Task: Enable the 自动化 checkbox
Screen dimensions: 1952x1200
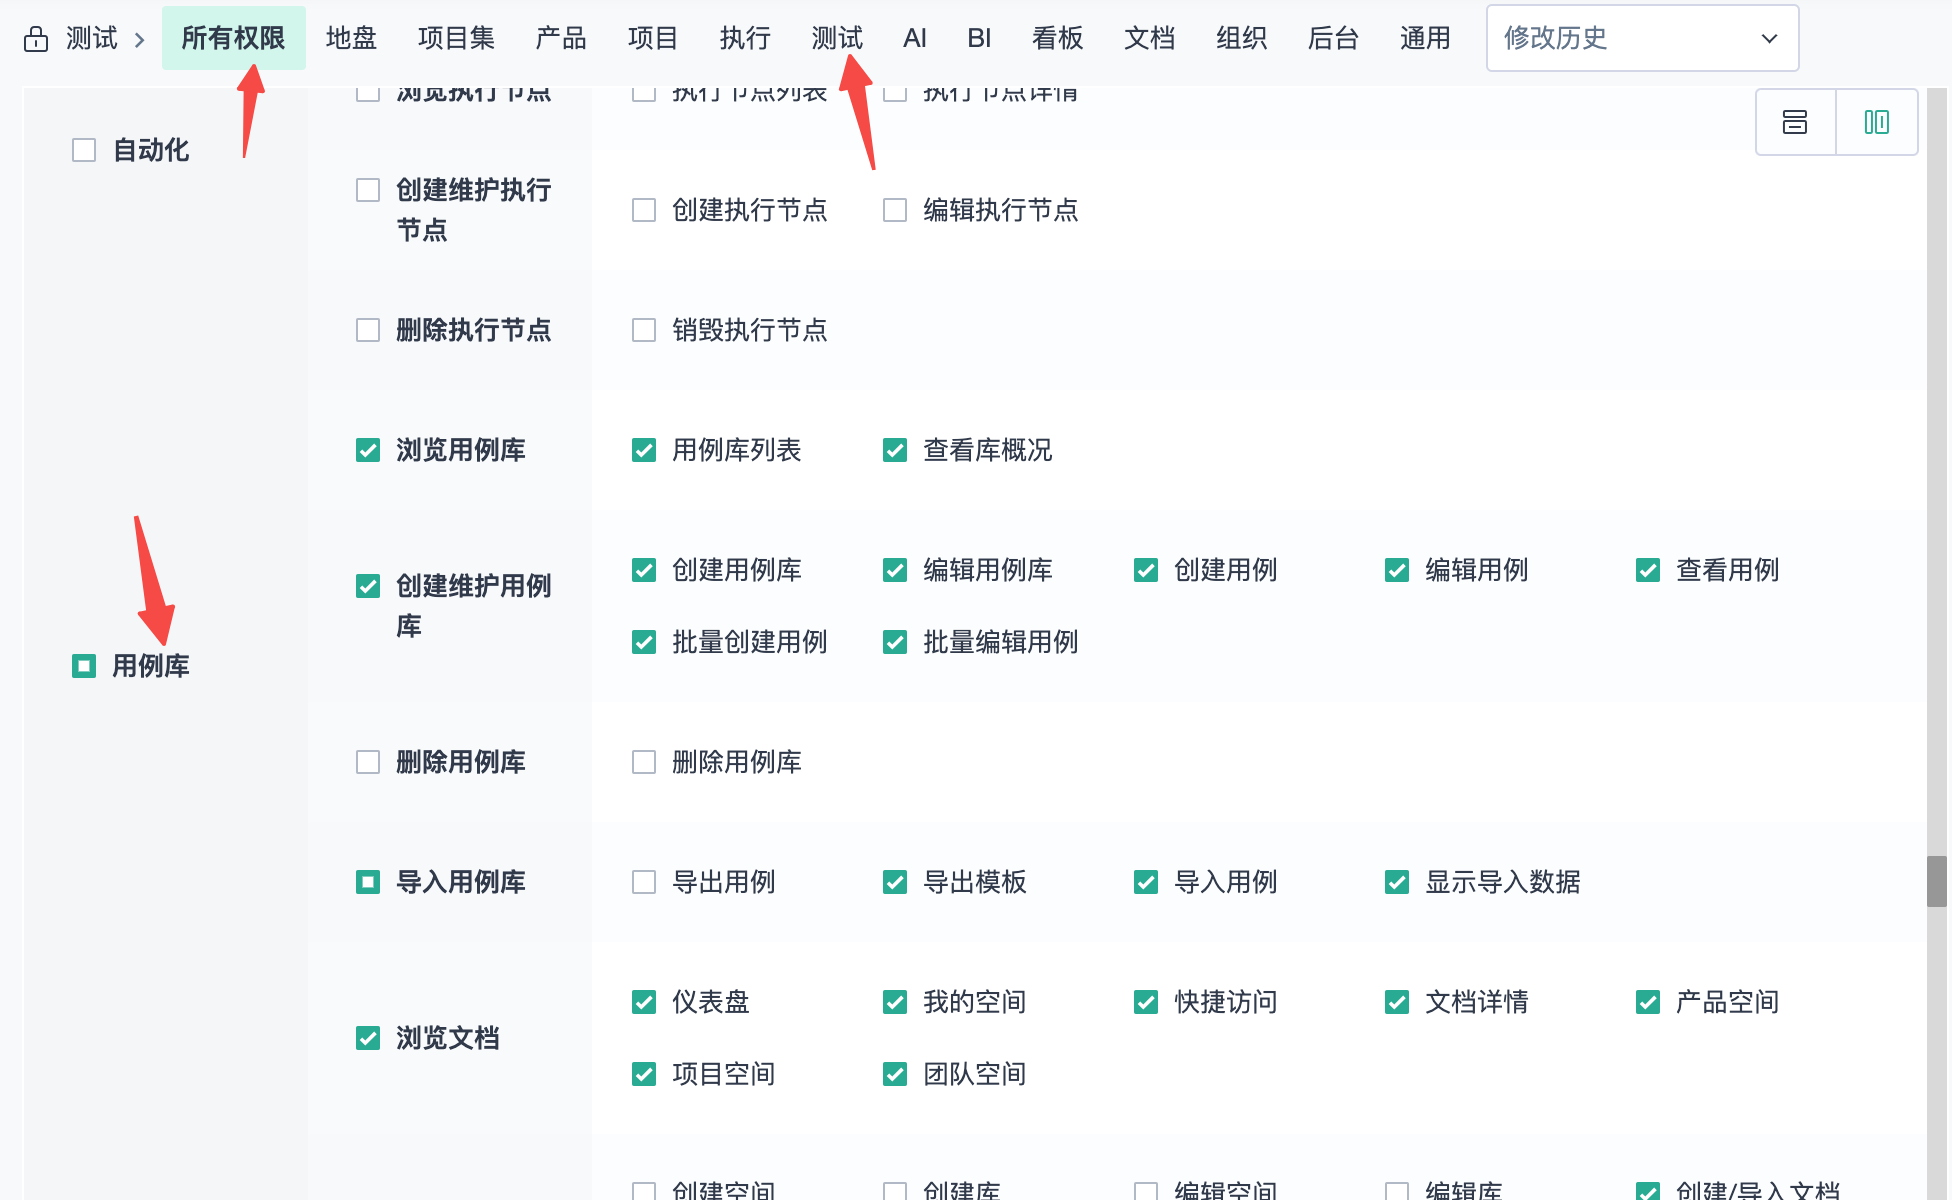Action: (84, 150)
